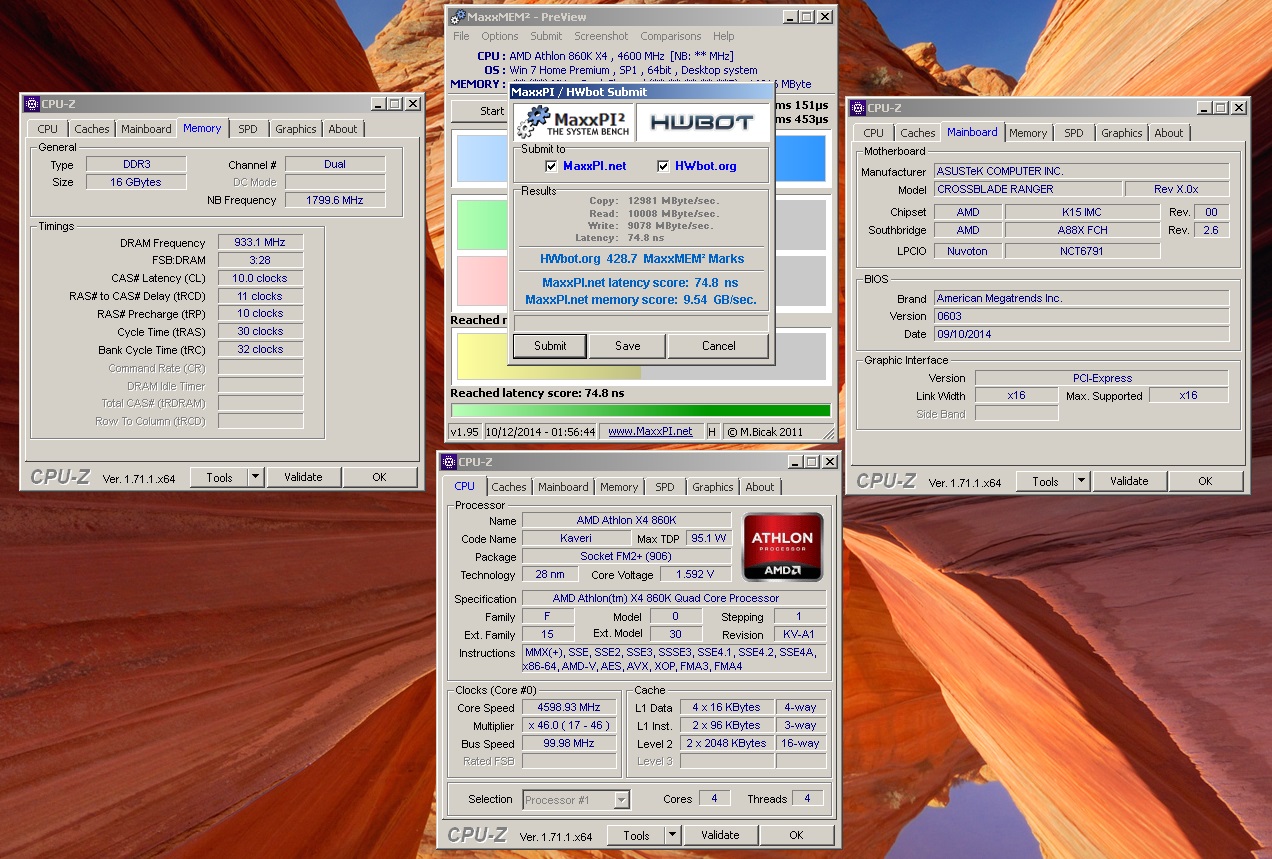Click OK in CPU tab window
The height and width of the screenshot is (859, 1272).
[796, 835]
